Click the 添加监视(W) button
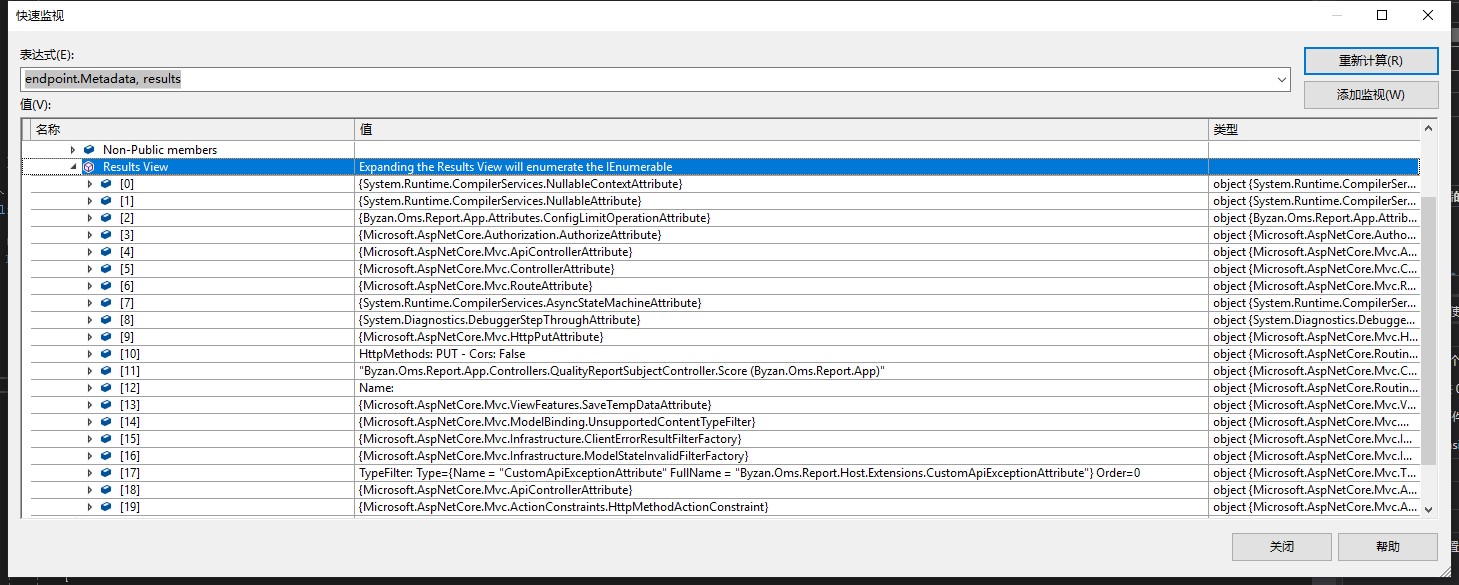The width and height of the screenshot is (1459, 585). pyautogui.click(x=1370, y=94)
